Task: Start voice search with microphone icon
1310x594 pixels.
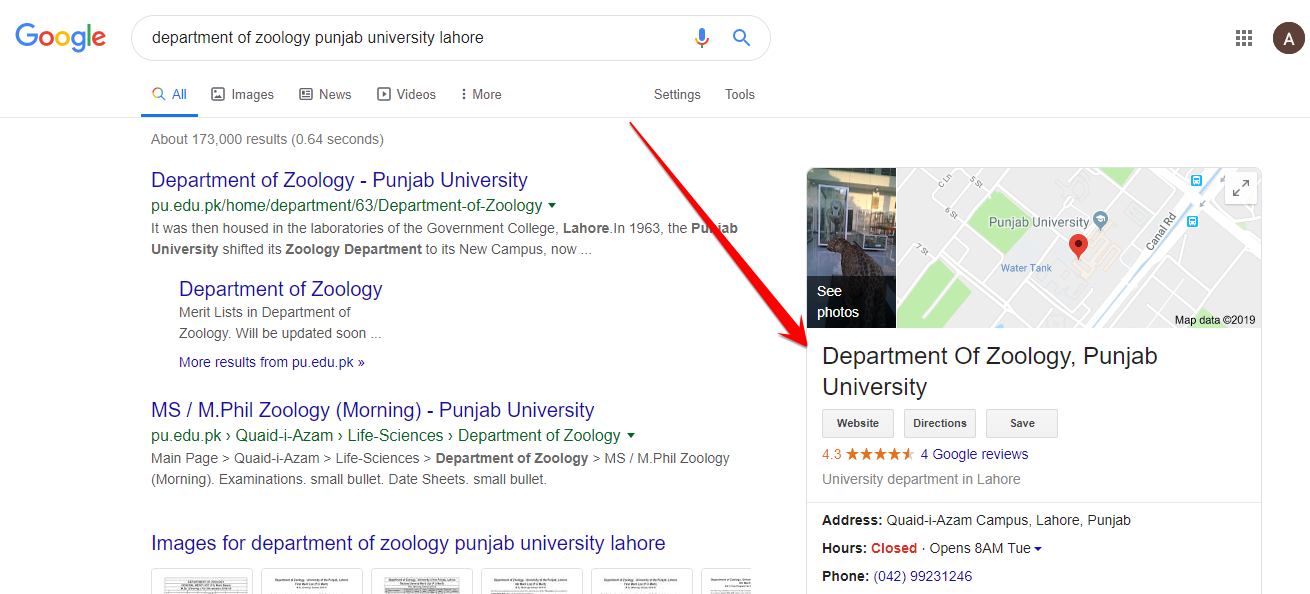Action: pos(702,38)
